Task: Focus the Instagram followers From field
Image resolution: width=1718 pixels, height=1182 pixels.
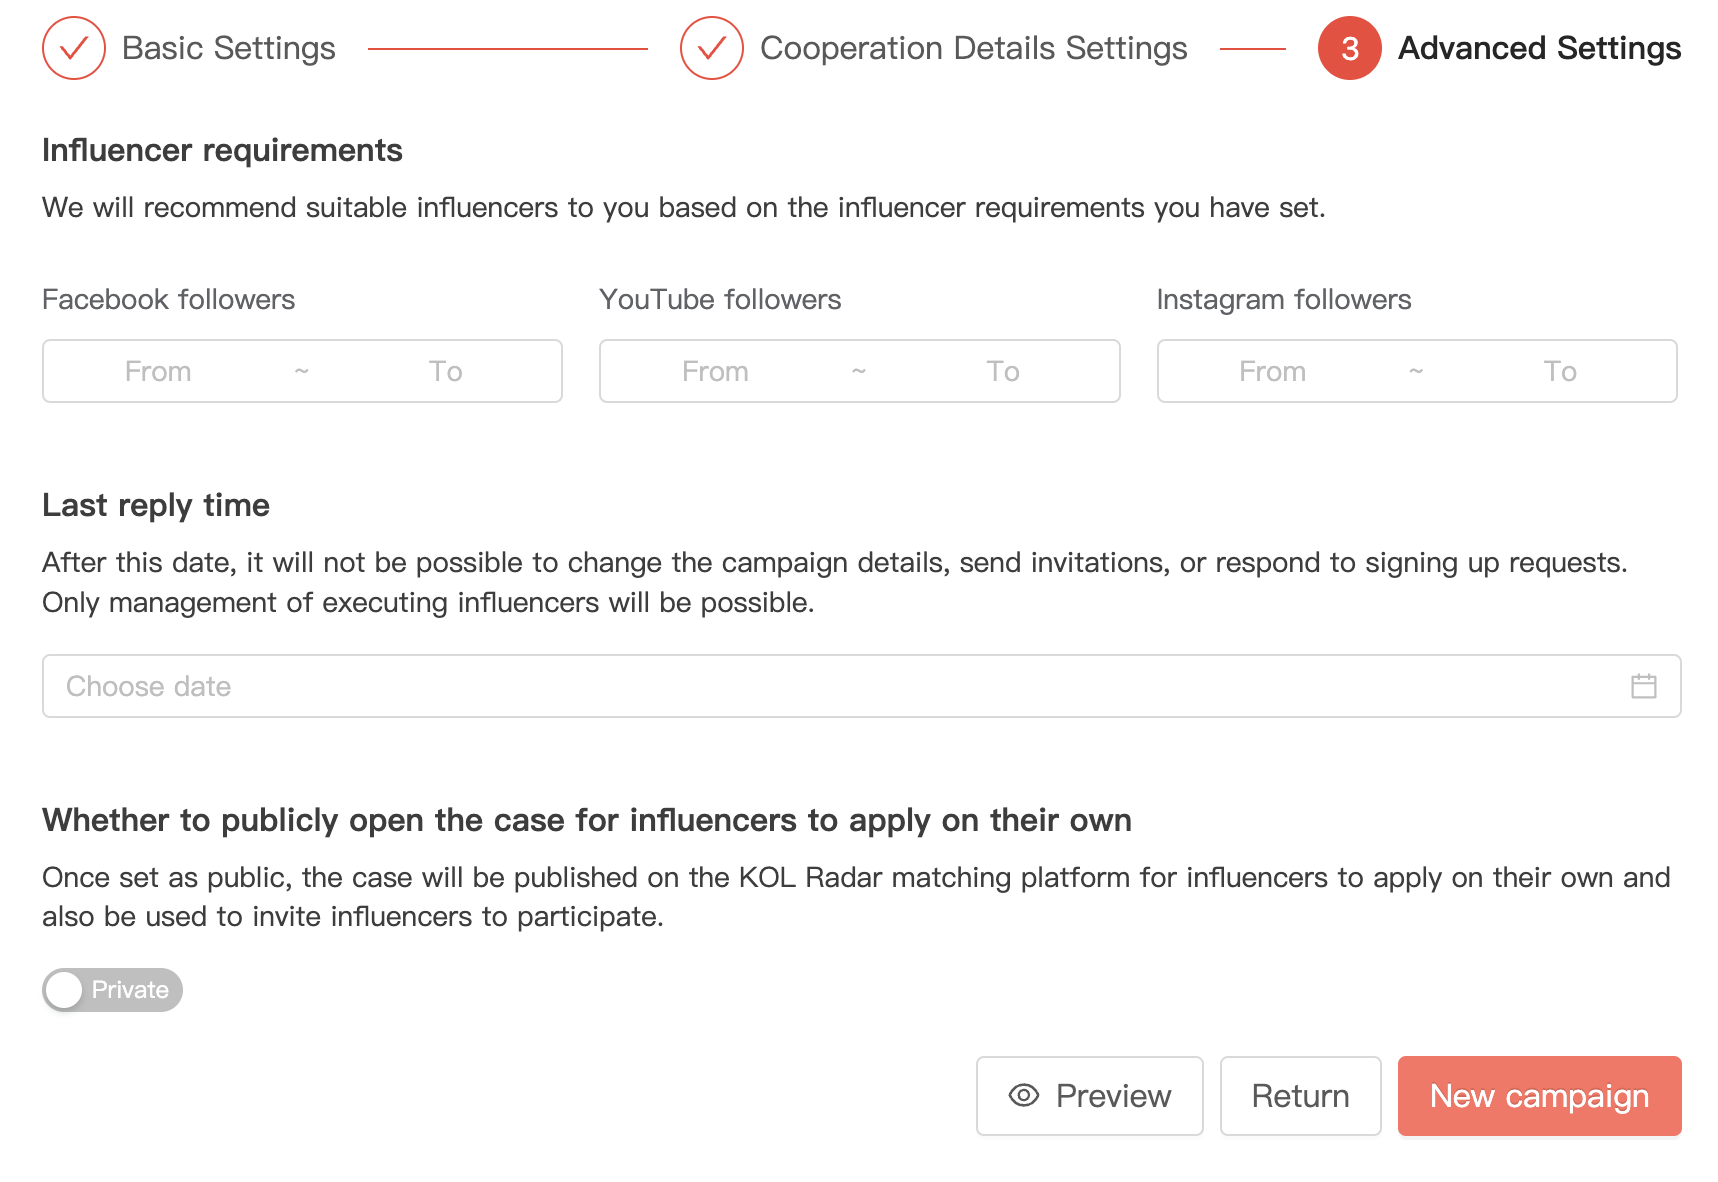Action: tap(1272, 371)
